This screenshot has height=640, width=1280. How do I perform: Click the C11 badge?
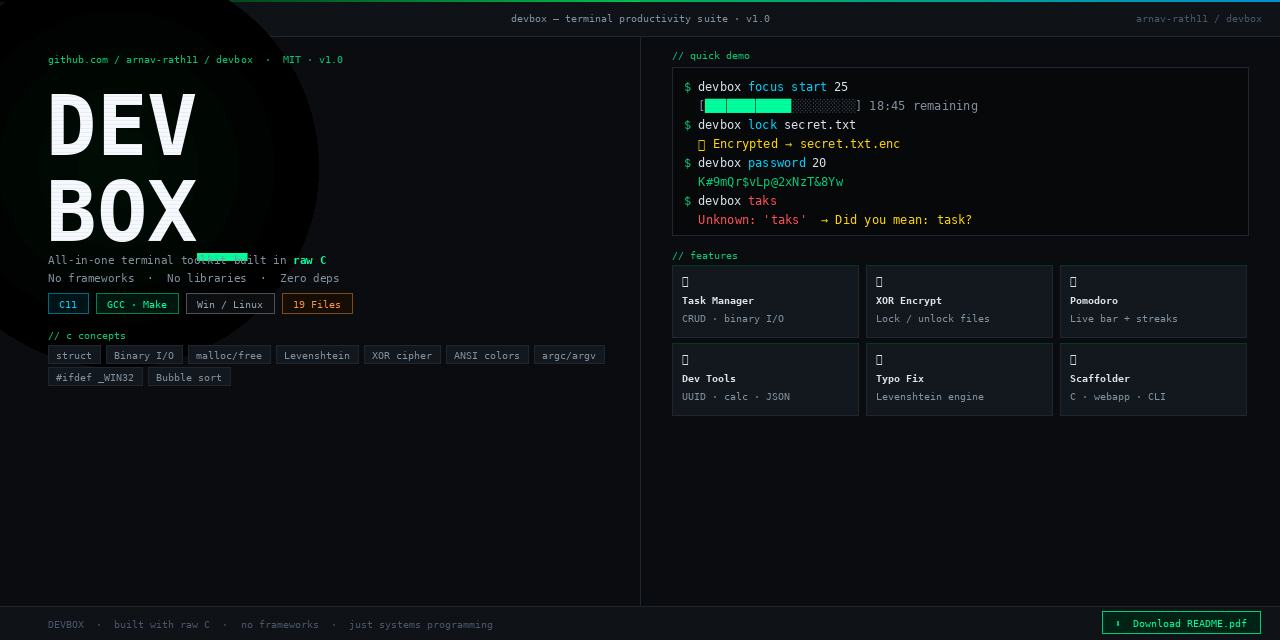[x=68, y=304]
